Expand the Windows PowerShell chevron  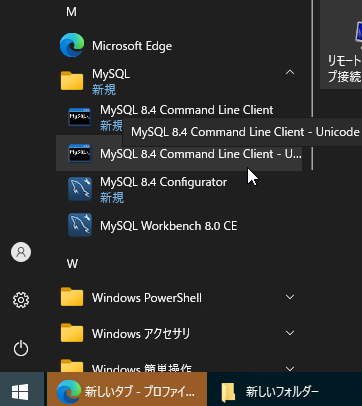pyautogui.click(x=290, y=297)
